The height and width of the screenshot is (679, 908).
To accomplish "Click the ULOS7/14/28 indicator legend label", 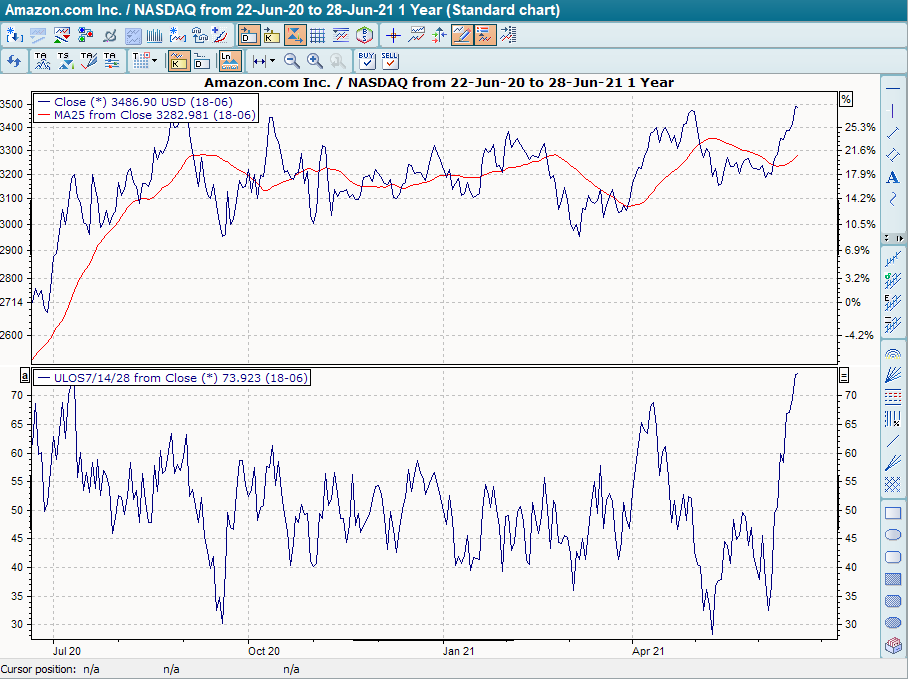I will [172, 378].
